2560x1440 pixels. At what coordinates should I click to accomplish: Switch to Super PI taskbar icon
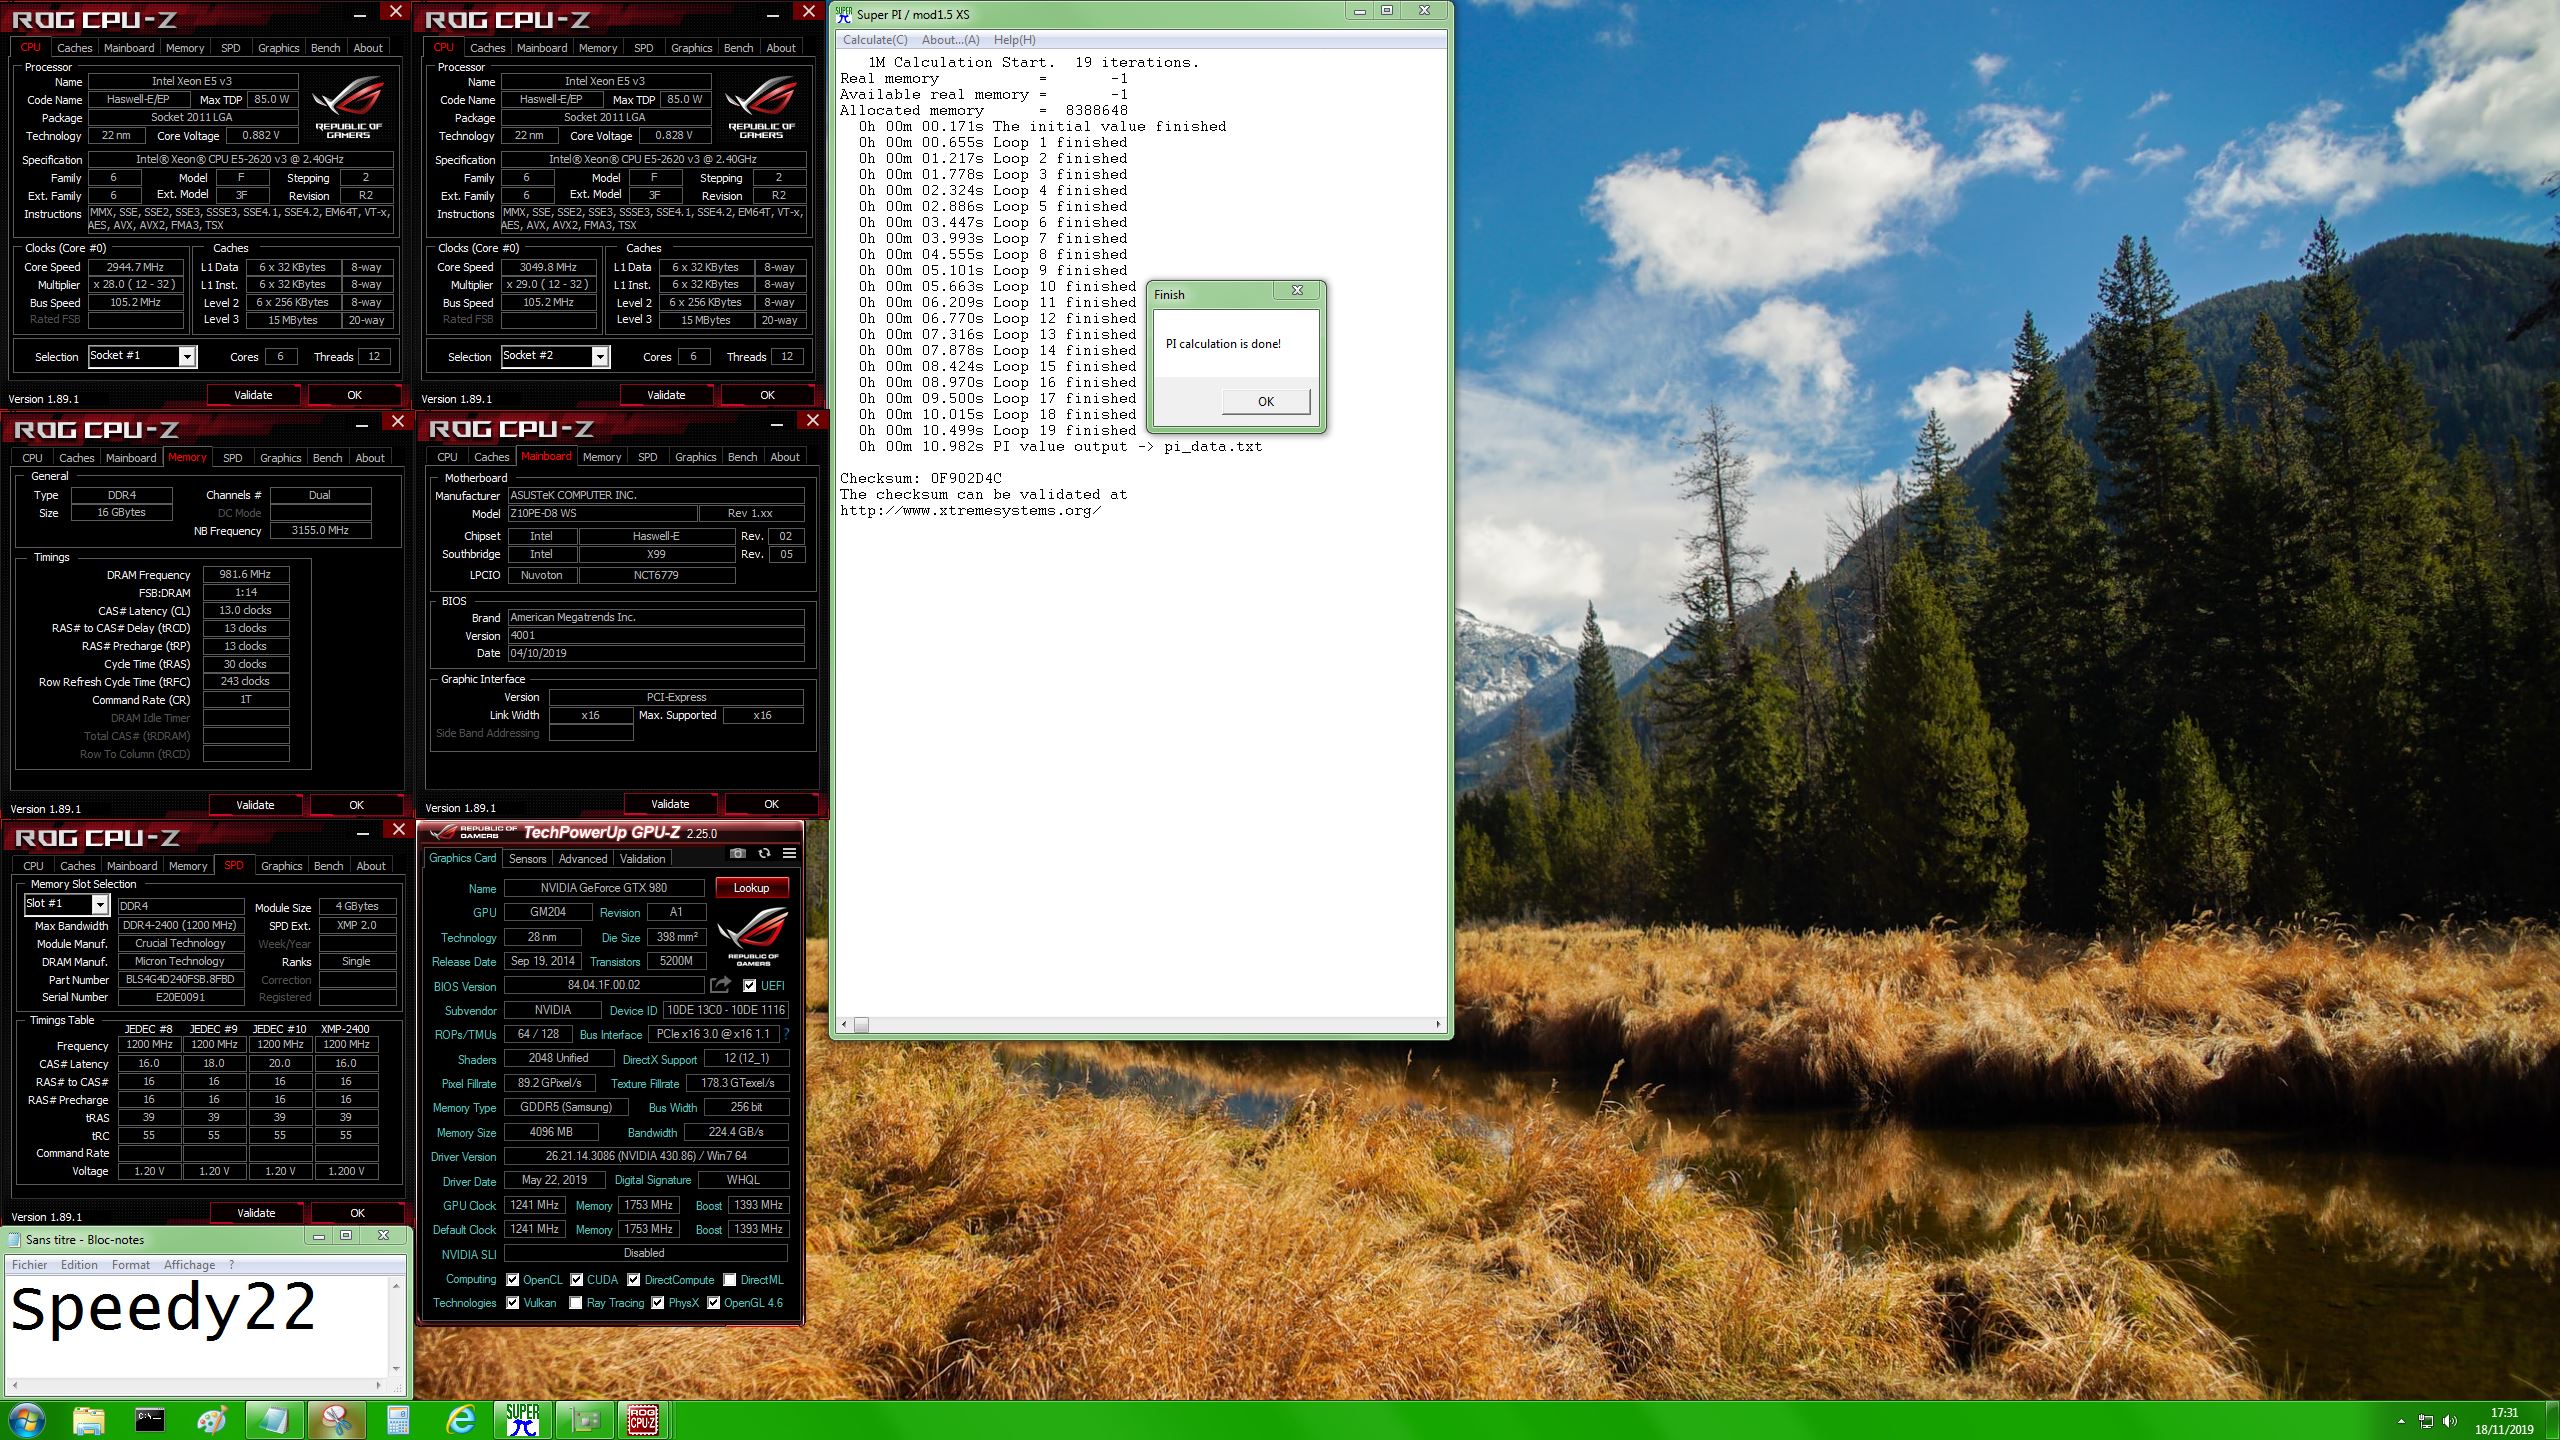522,1420
